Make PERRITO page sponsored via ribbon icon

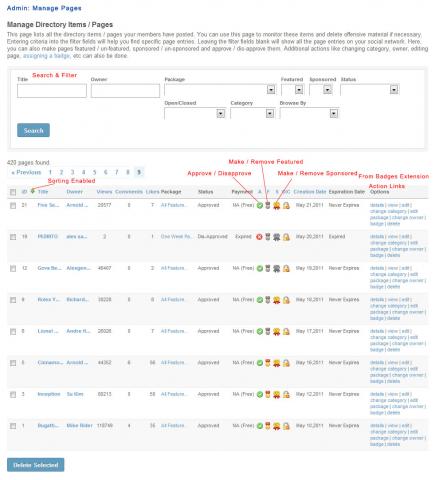(276, 237)
